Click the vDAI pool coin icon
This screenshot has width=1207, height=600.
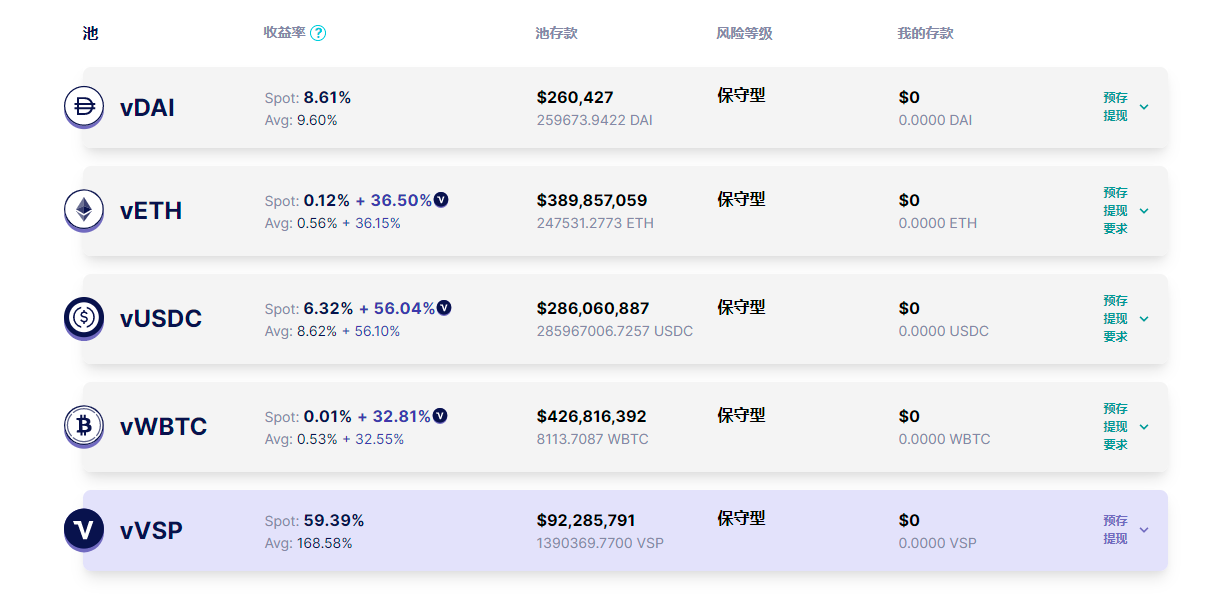coord(84,106)
